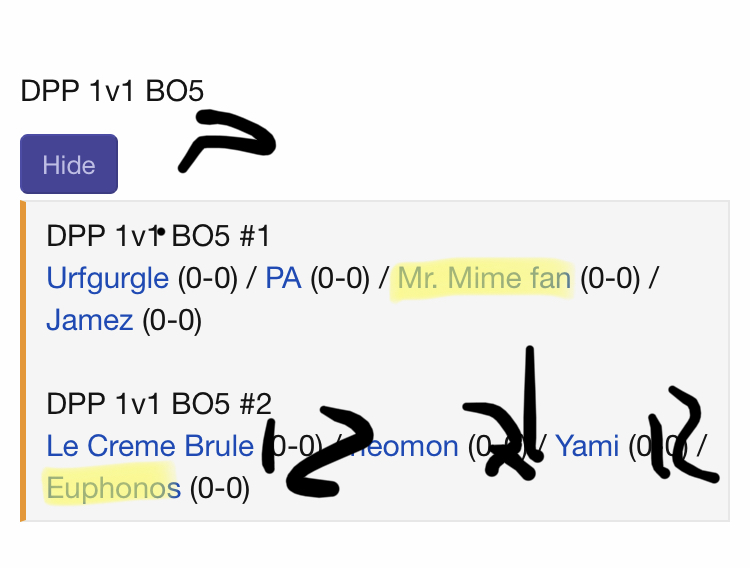Click the (0-0) record next to Urfgurgle
The image size is (750, 568).
208,278
